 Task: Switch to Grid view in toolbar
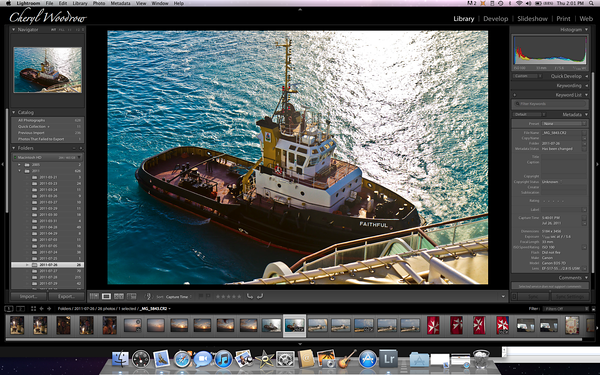click(x=94, y=296)
